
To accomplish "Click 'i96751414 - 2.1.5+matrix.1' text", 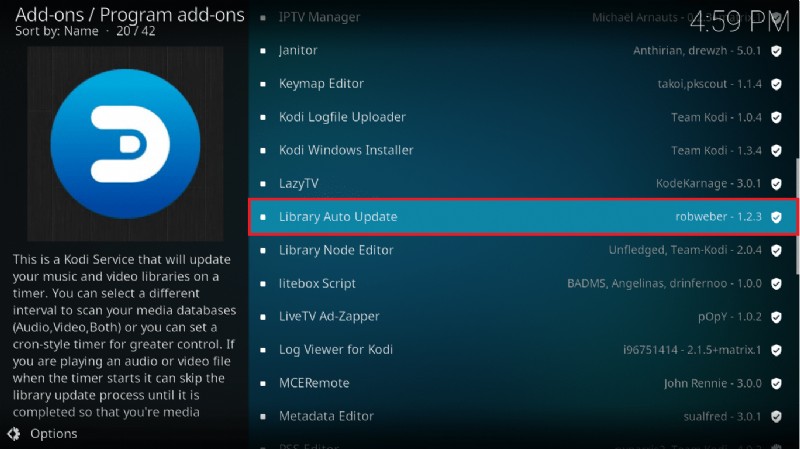I will click(x=692, y=350).
